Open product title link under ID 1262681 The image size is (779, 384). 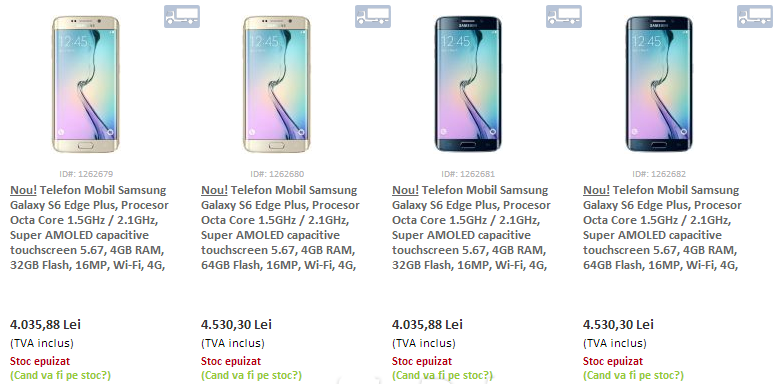[x=471, y=228]
